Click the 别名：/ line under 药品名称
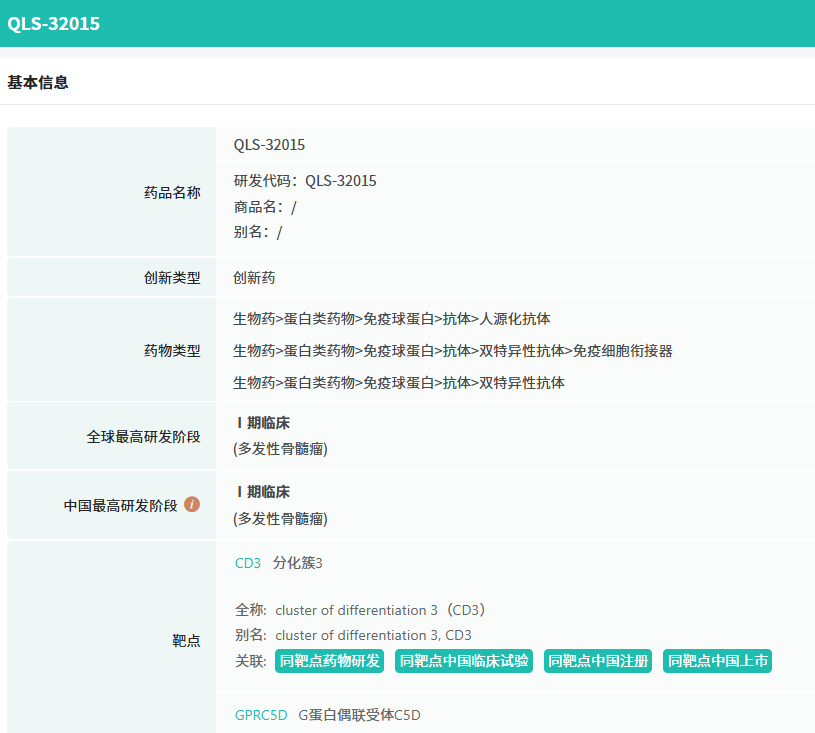Viewport: 815px width, 733px height. (258, 232)
